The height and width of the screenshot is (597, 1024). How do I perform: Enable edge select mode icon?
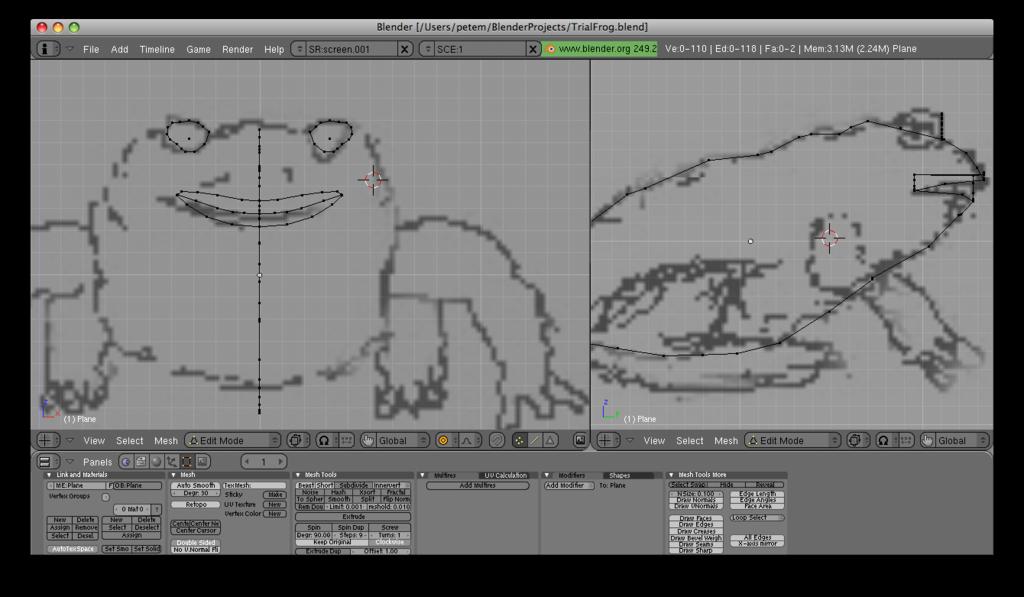(535, 440)
